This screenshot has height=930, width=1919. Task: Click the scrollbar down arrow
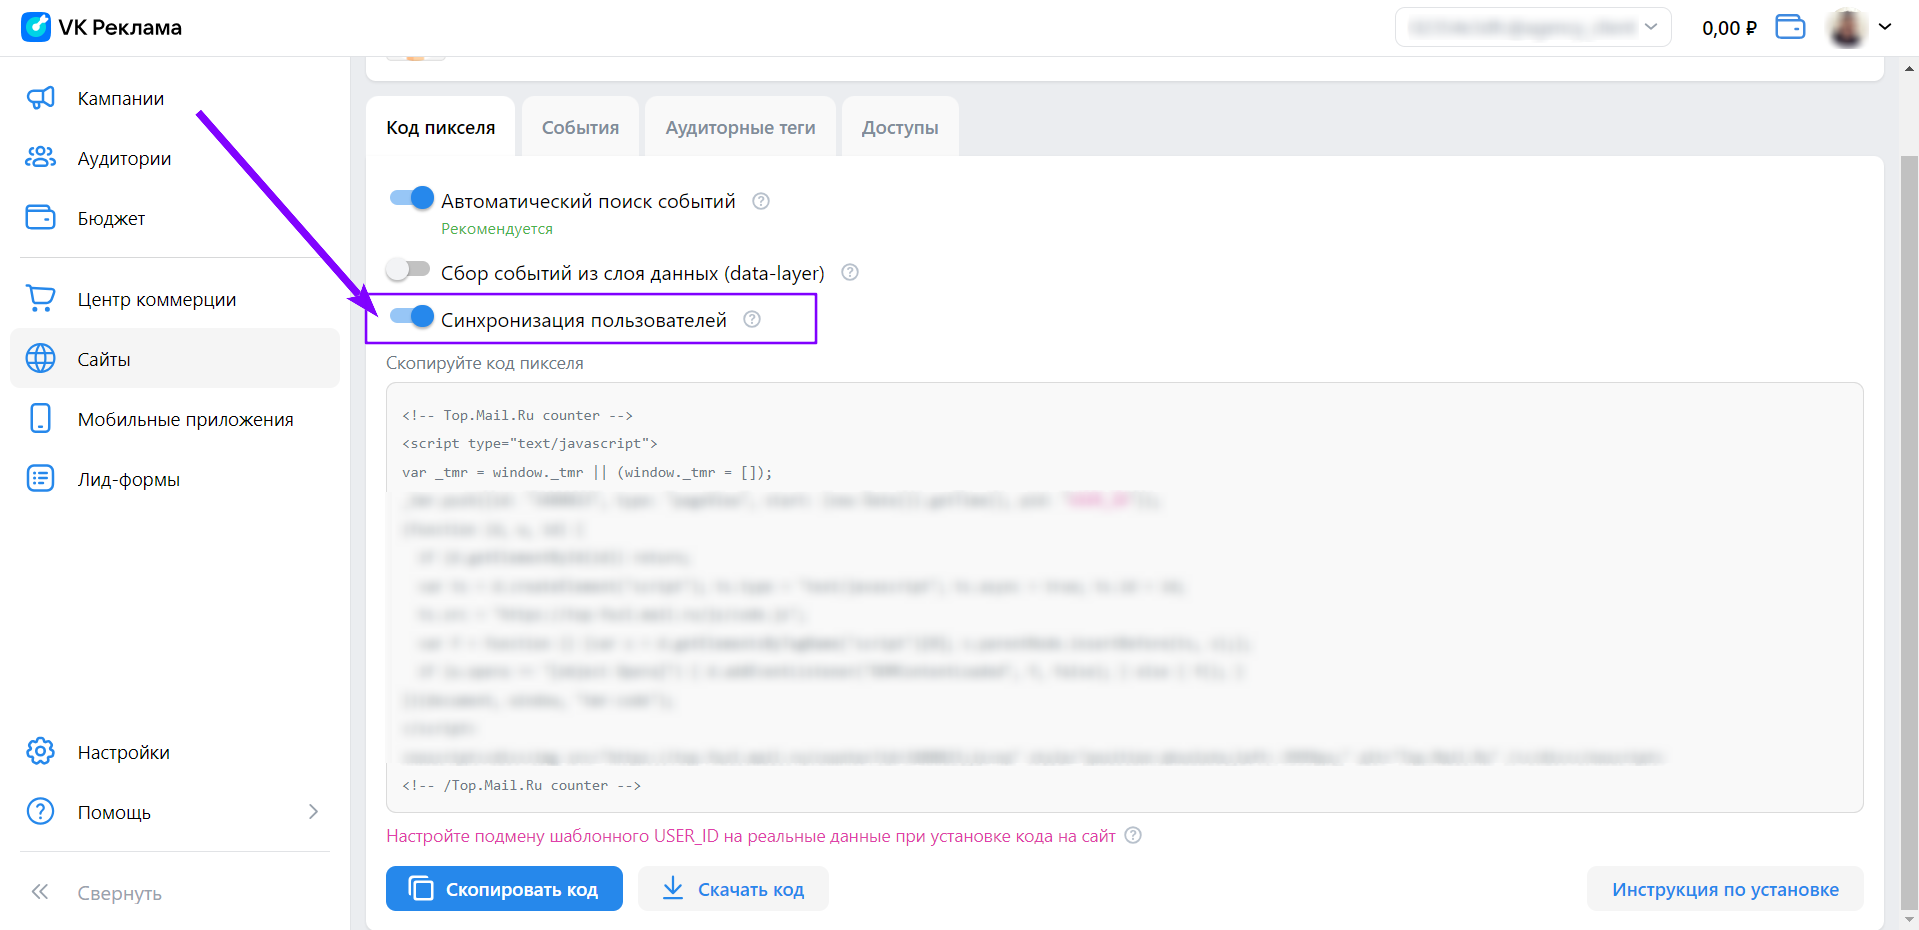coord(1910,919)
